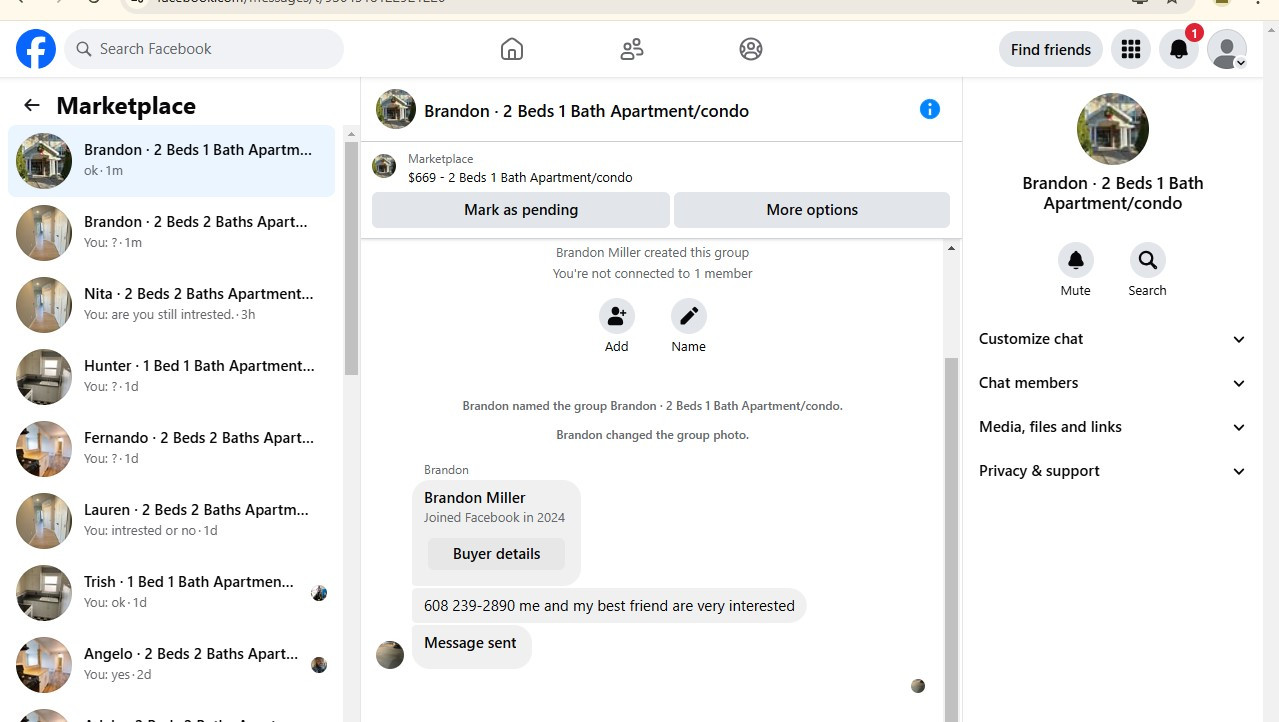Click the conversation list scrollbar
1279x722 pixels.
click(351, 258)
